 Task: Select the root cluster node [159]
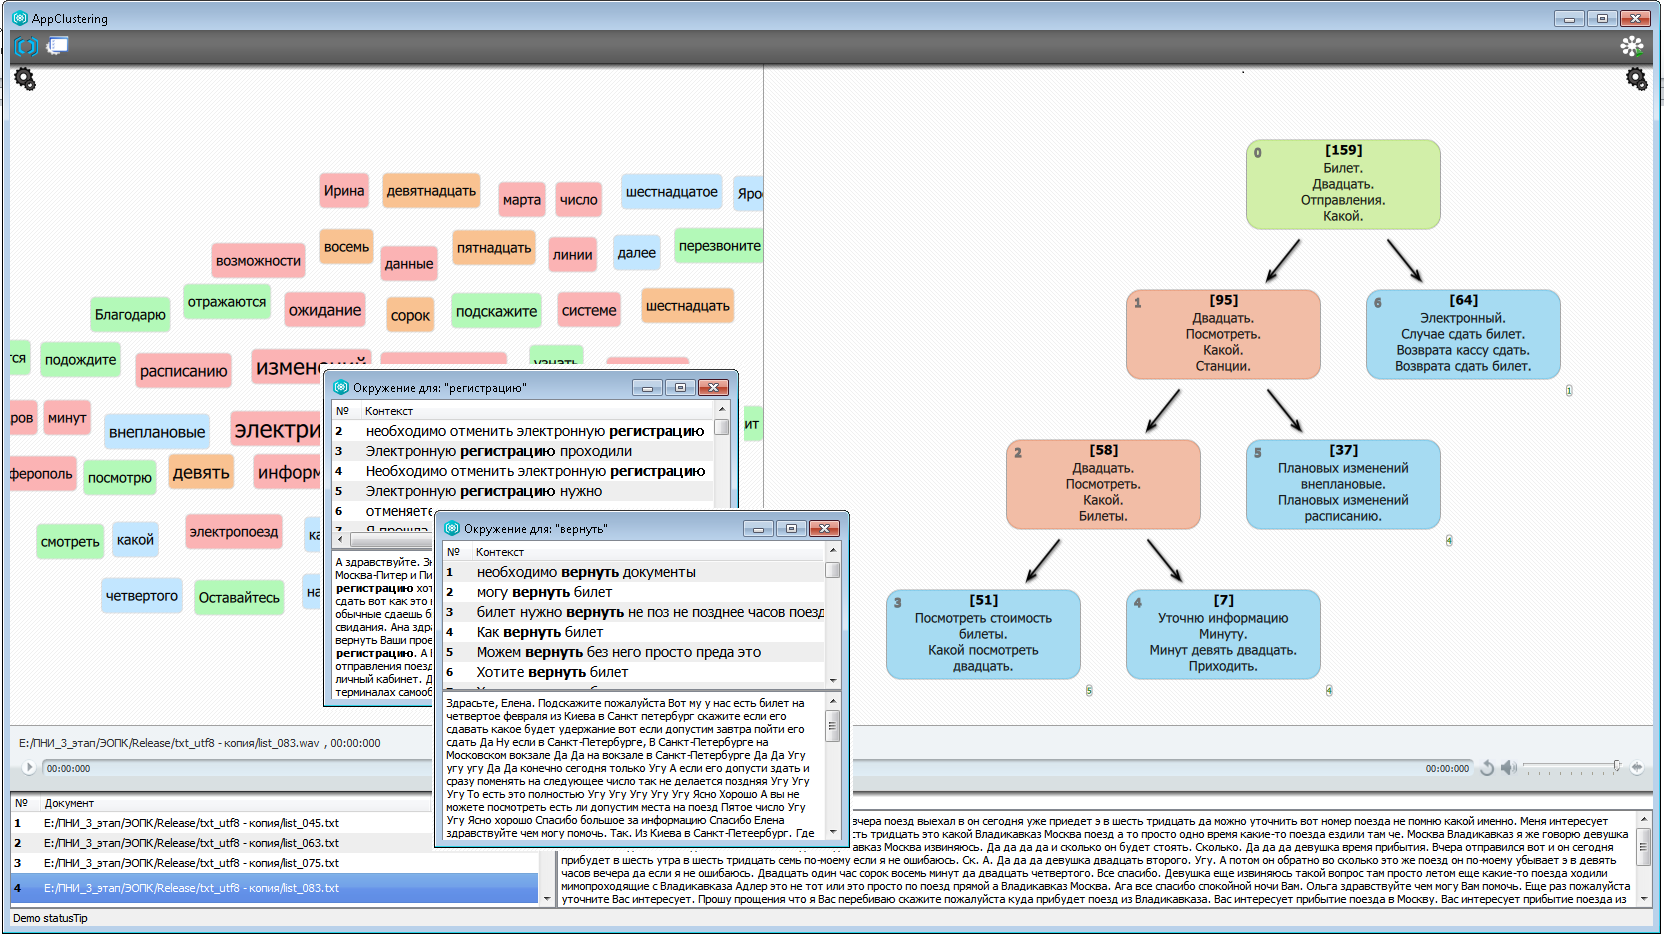(1342, 184)
